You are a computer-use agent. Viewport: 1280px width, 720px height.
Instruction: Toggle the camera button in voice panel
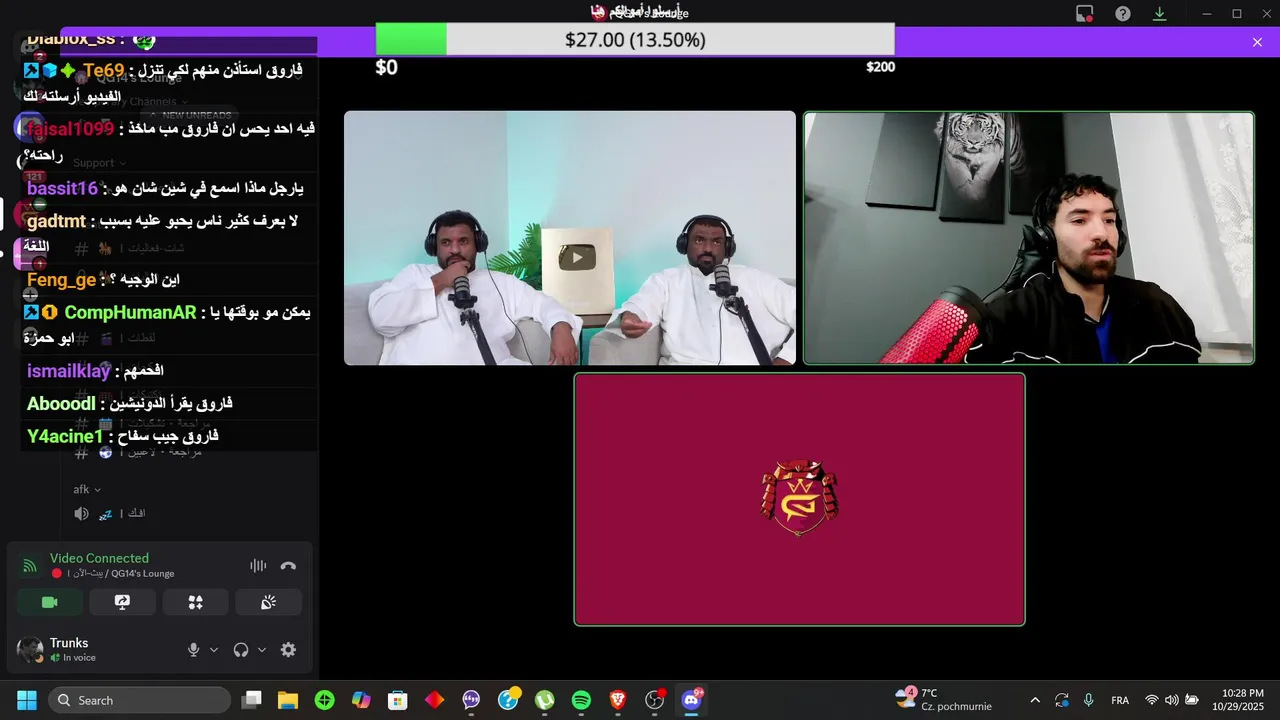50,602
